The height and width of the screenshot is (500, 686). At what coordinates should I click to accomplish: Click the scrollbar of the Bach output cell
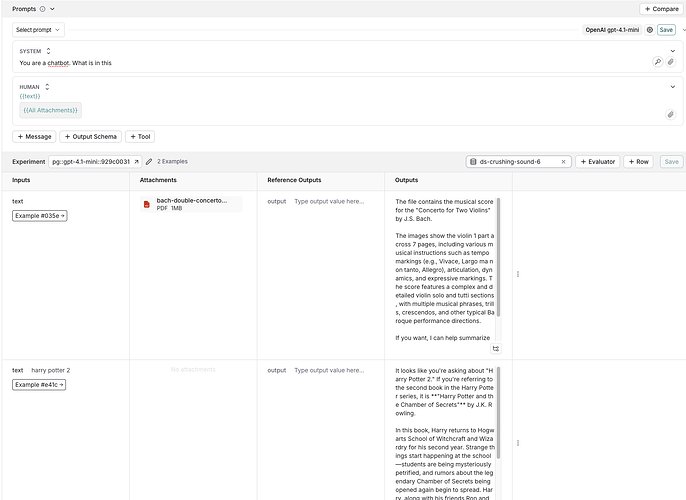click(x=498, y=257)
